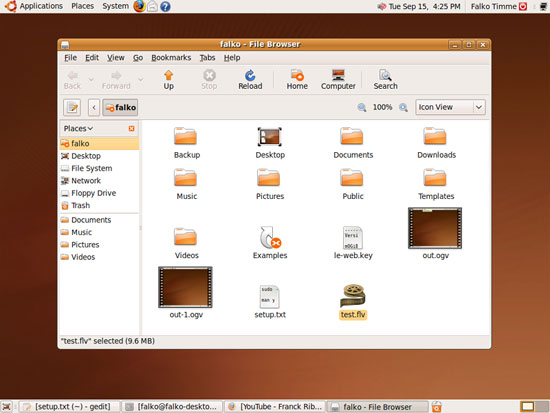The height and width of the screenshot is (413, 550).
Task: Open the Places side pane selector dropdown
Action: (78, 129)
